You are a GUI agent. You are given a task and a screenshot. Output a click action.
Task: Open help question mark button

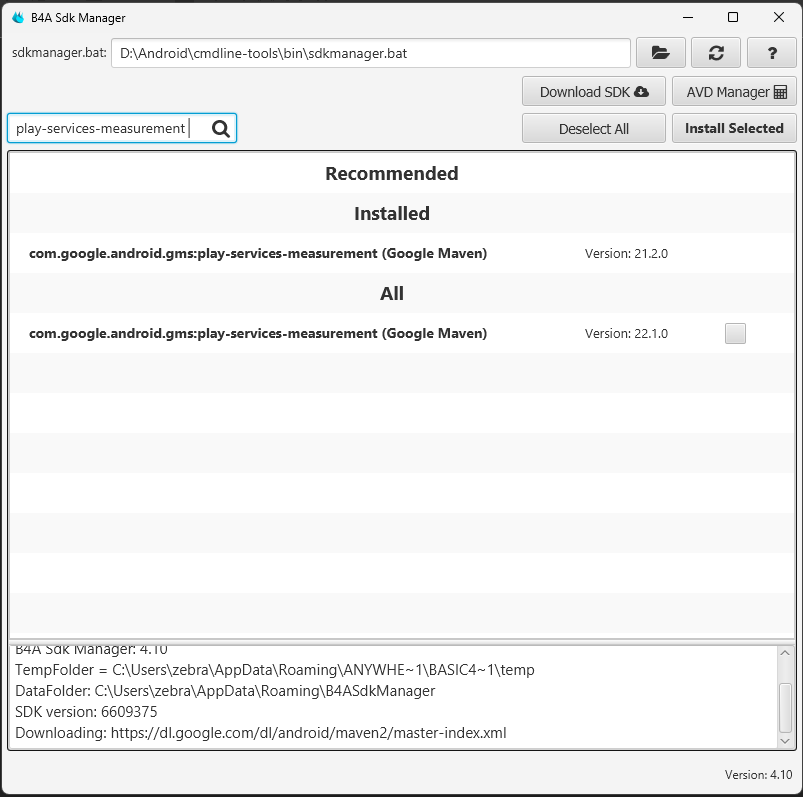coord(771,53)
